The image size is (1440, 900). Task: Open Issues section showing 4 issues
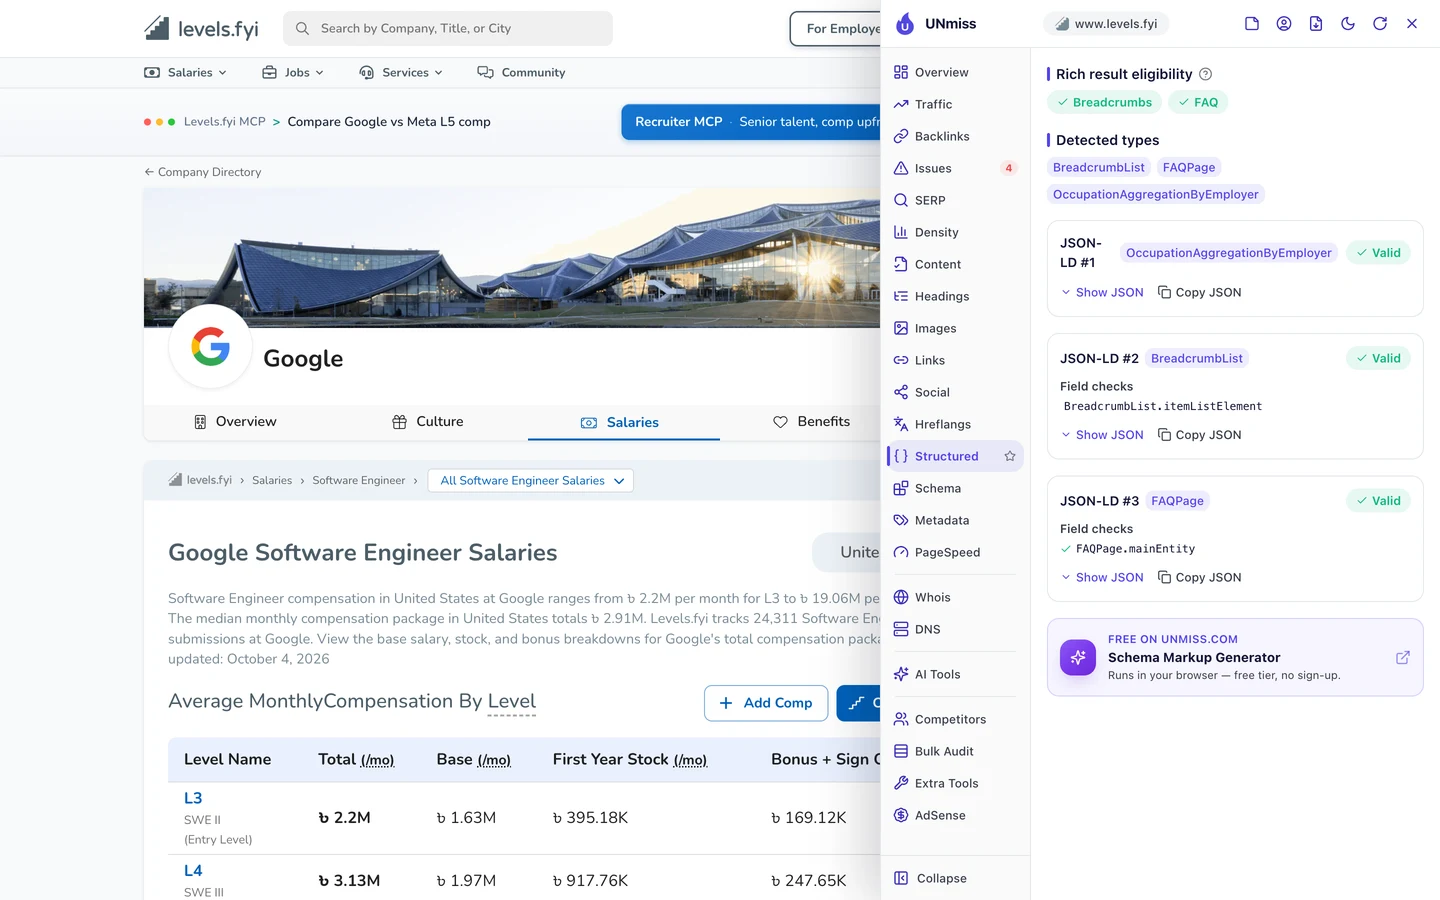click(x=955, y=168)
